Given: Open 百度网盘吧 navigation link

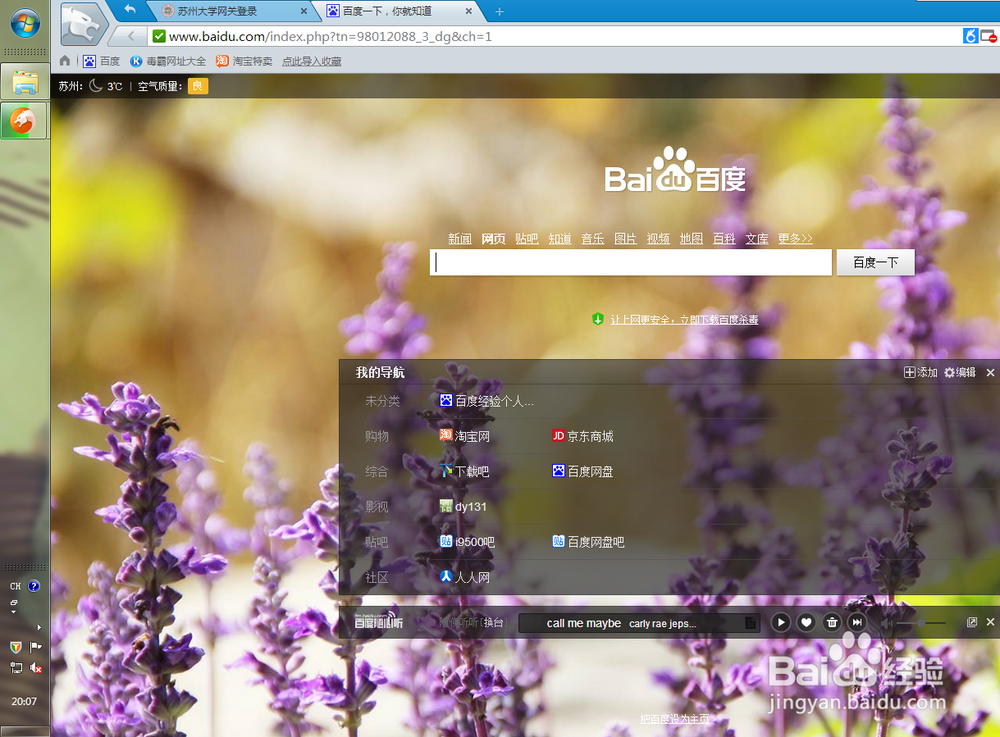Looking at the screenshot, I should tap(588, 542).
